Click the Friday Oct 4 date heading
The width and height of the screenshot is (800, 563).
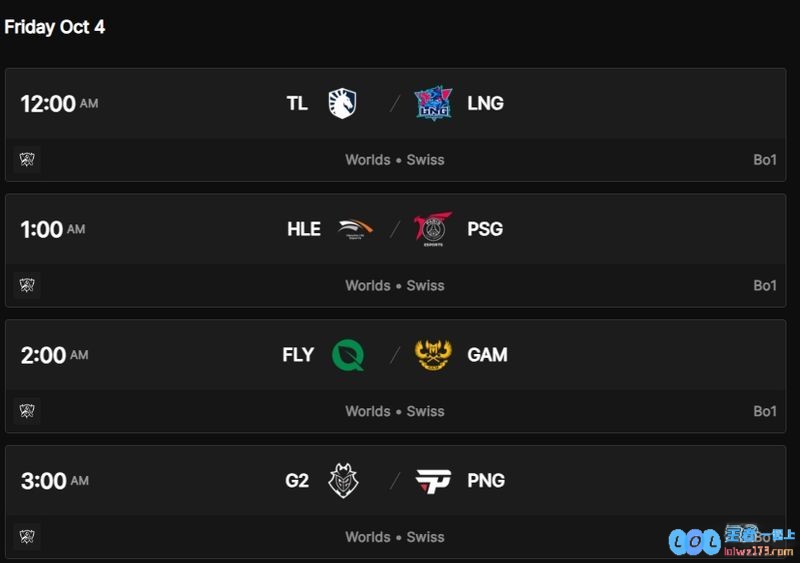[55, 27]
